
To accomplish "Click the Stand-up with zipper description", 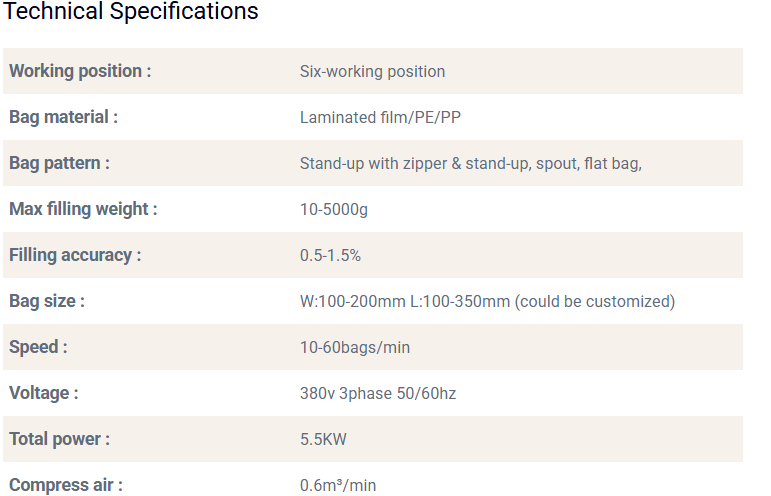I will (470, 163).
